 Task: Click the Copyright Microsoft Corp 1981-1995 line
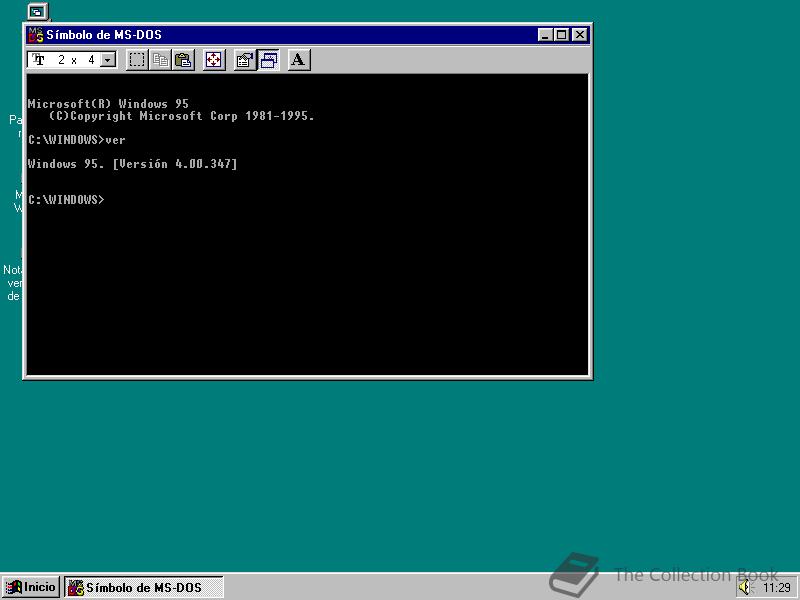182,116
